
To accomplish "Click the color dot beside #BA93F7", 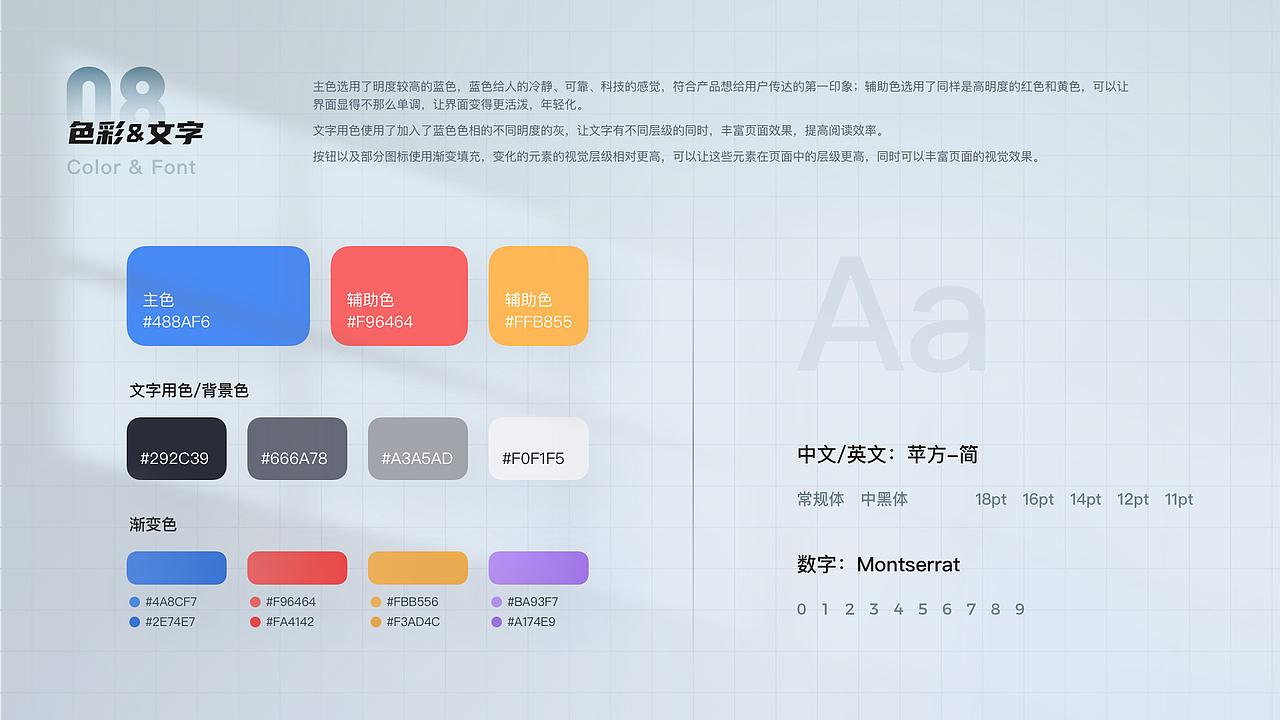I will click(x=496, y=602).
